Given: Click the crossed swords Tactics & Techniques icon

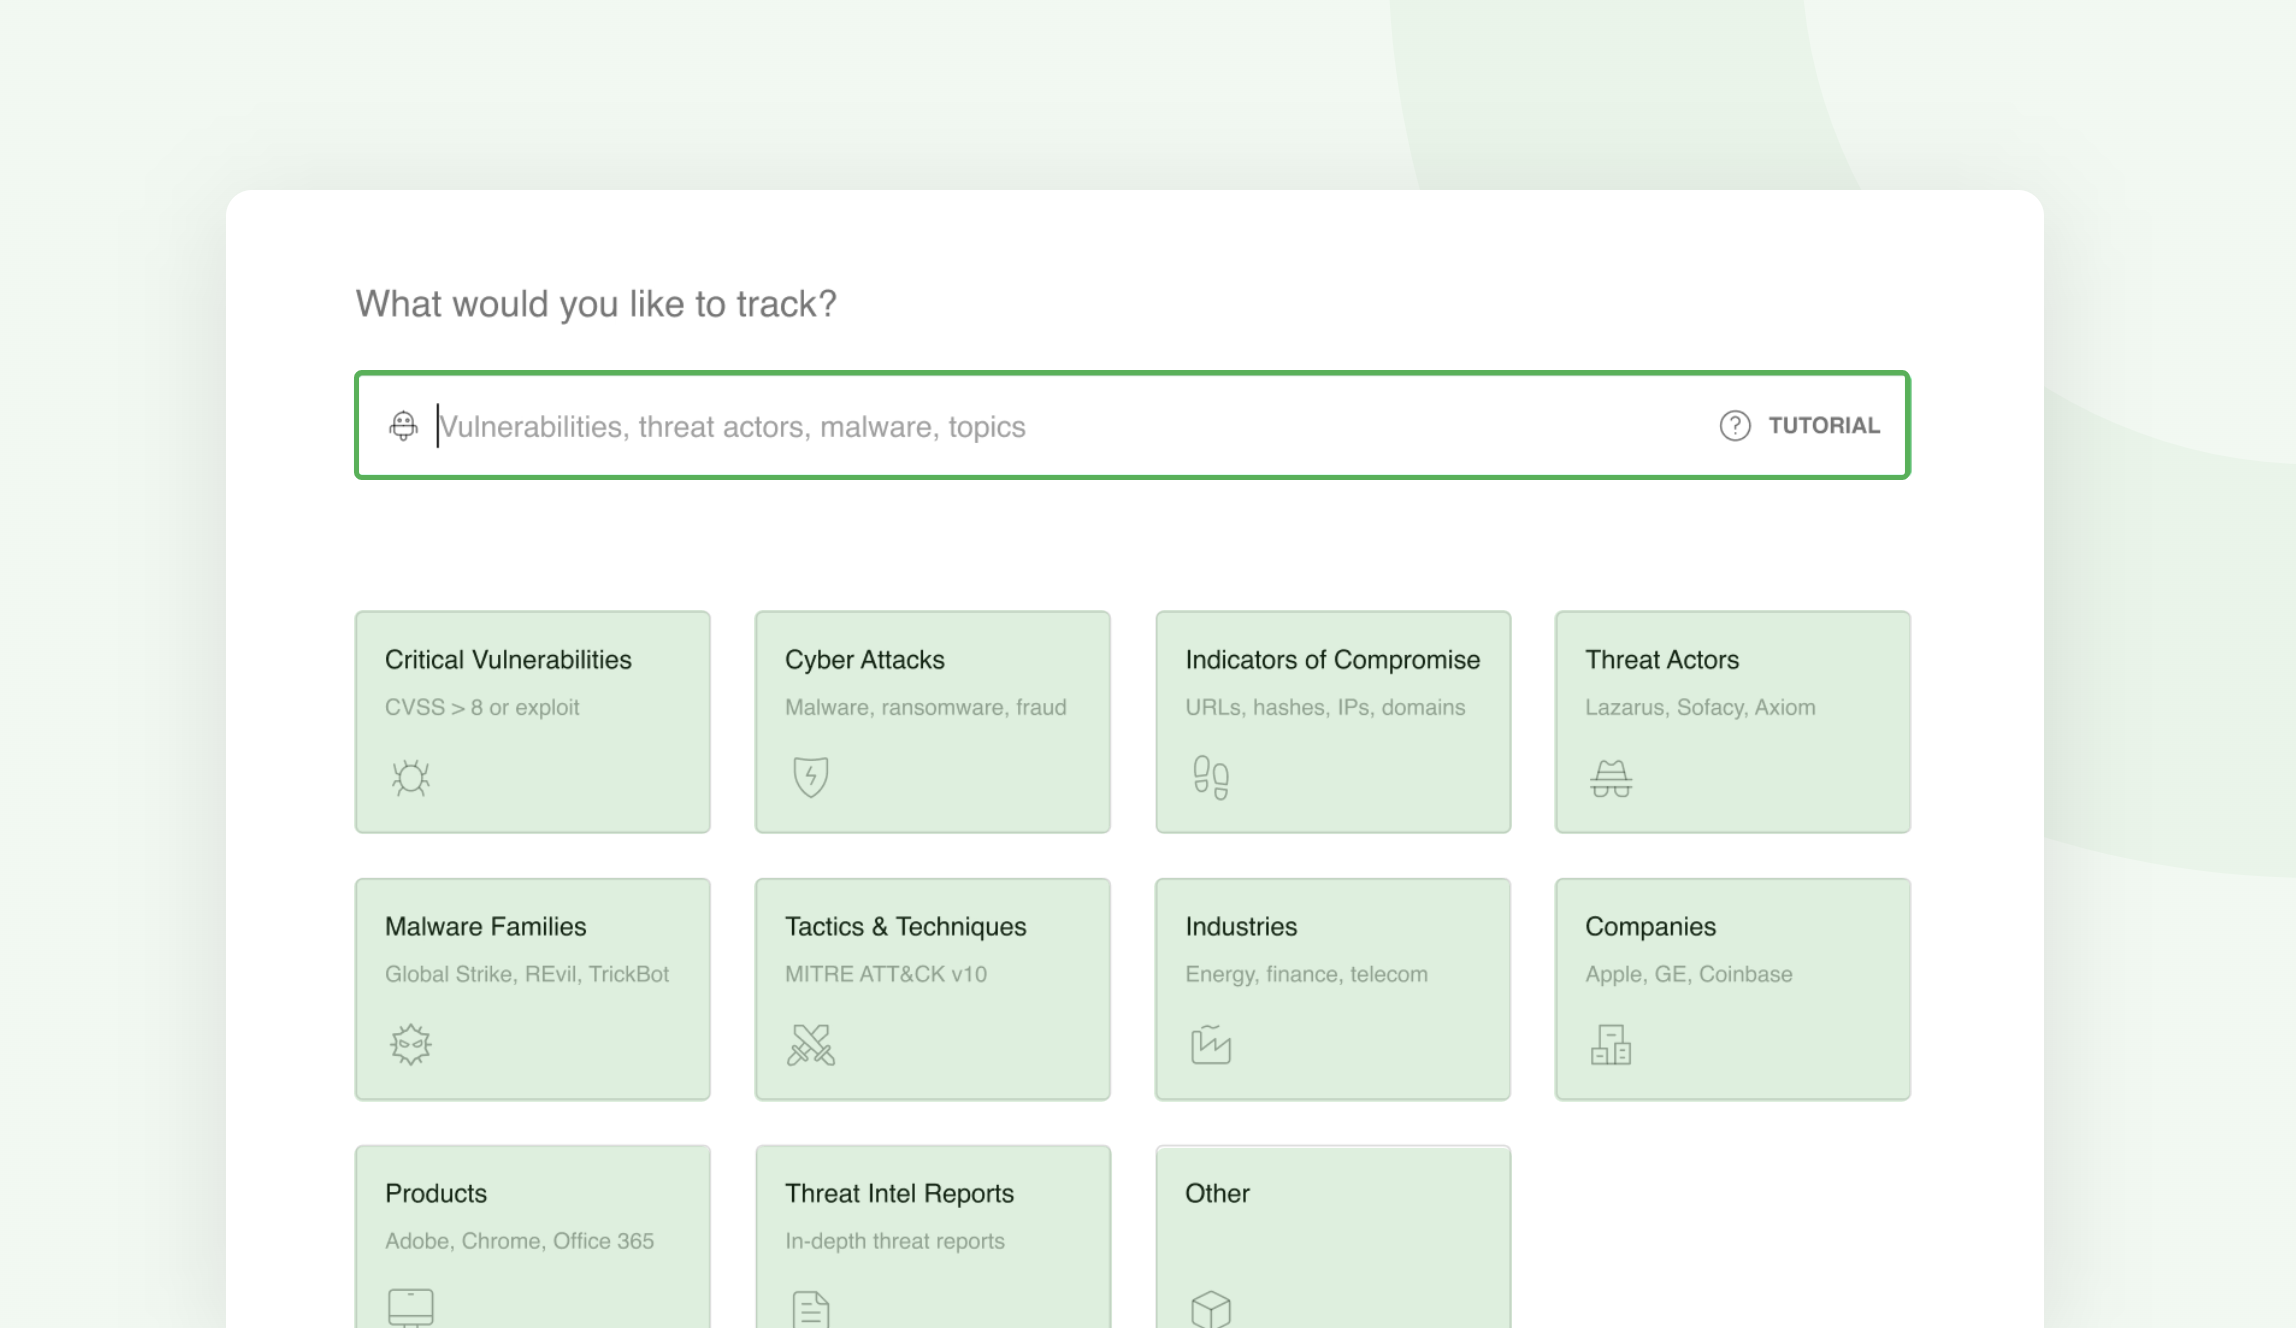Looking at the screenshot, I should [x=810, y=1044].
